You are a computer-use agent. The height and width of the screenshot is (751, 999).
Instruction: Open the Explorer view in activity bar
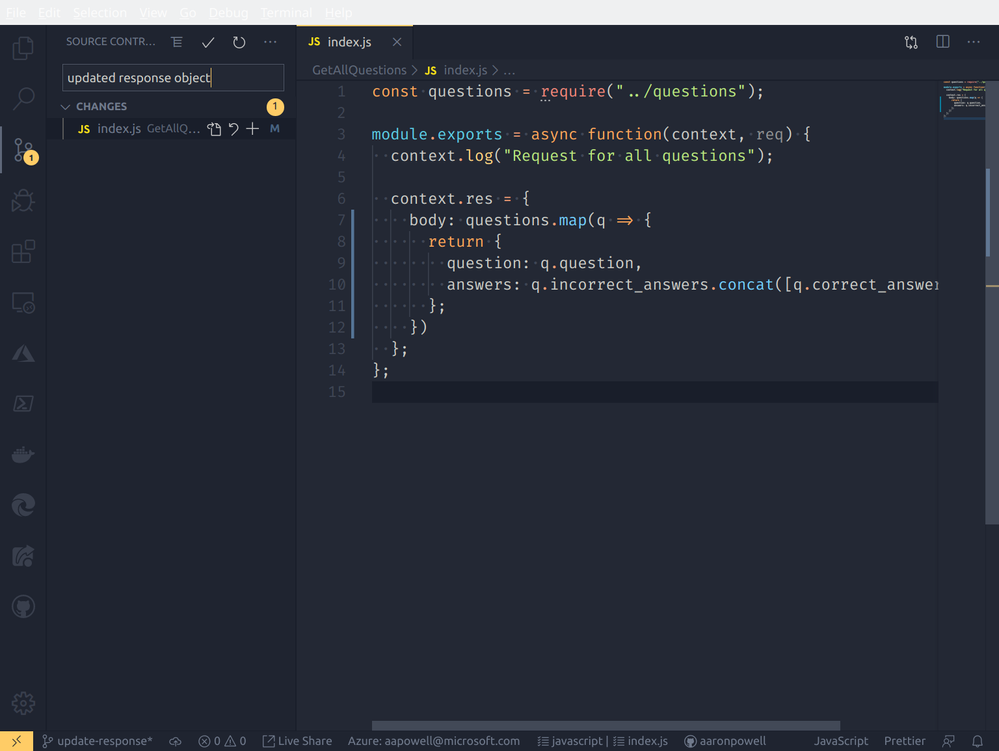click(x=23, y=48)
